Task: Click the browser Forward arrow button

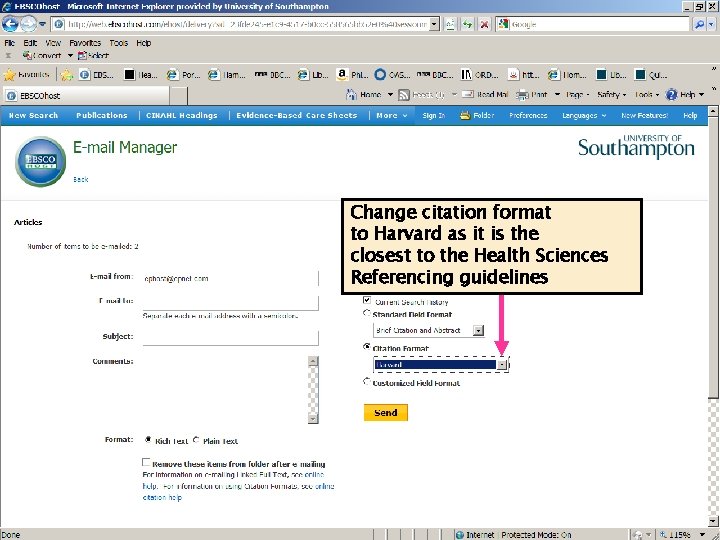Action: [28, 24]
